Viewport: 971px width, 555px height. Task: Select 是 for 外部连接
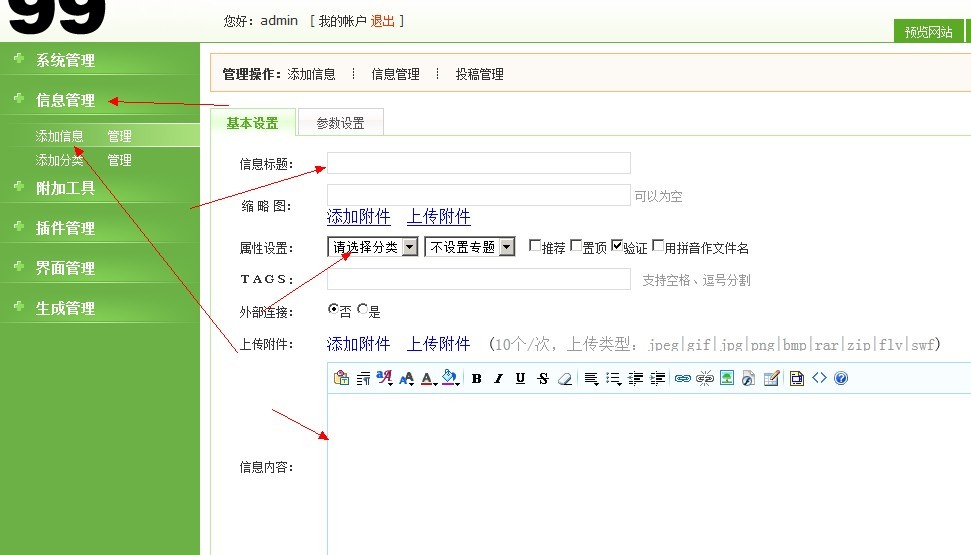(x=363, y=308)
